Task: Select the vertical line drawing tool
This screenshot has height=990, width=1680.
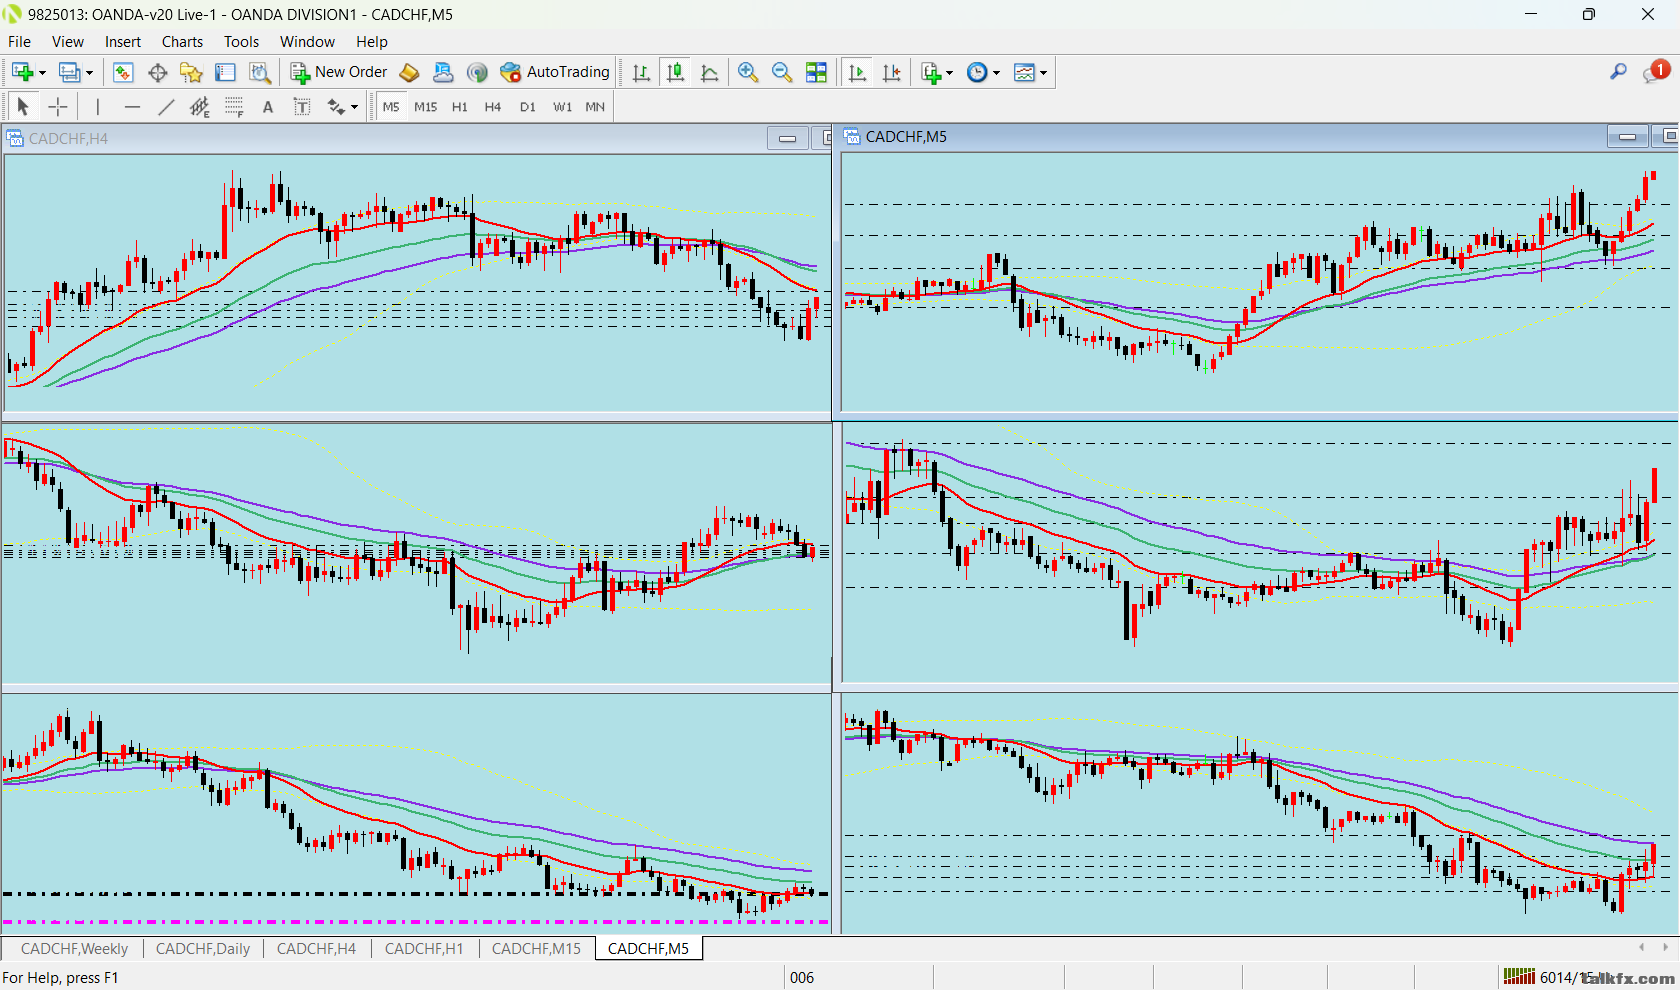Action: 98,107
